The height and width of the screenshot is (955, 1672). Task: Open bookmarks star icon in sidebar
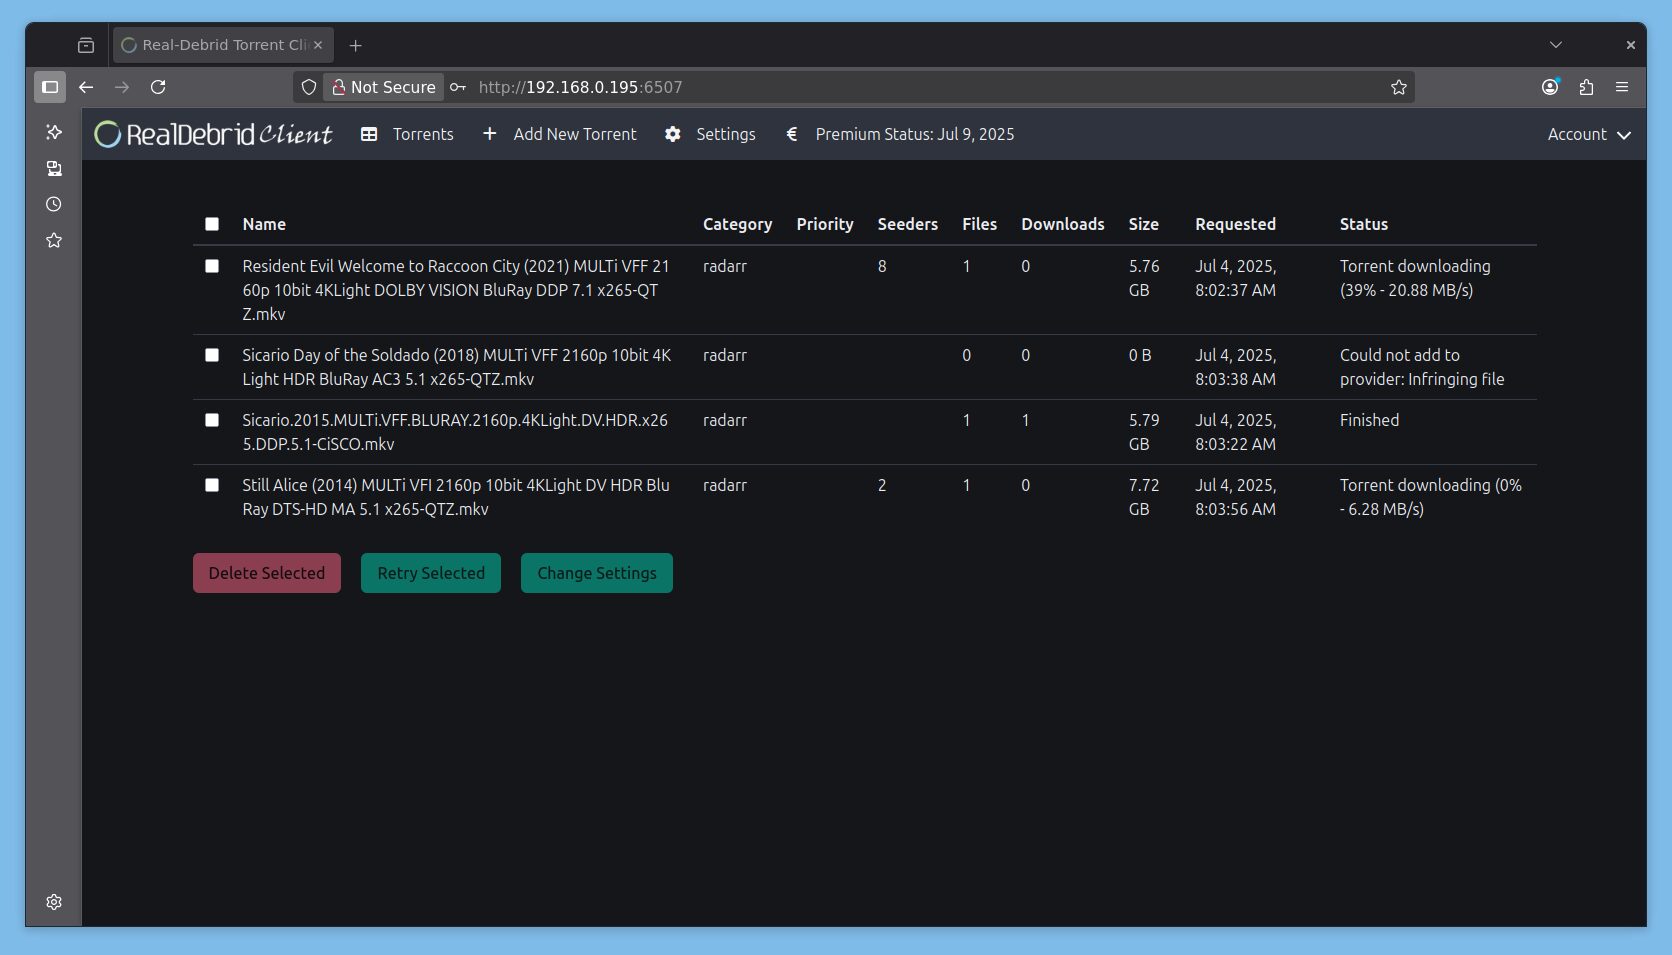pos(54,240)
